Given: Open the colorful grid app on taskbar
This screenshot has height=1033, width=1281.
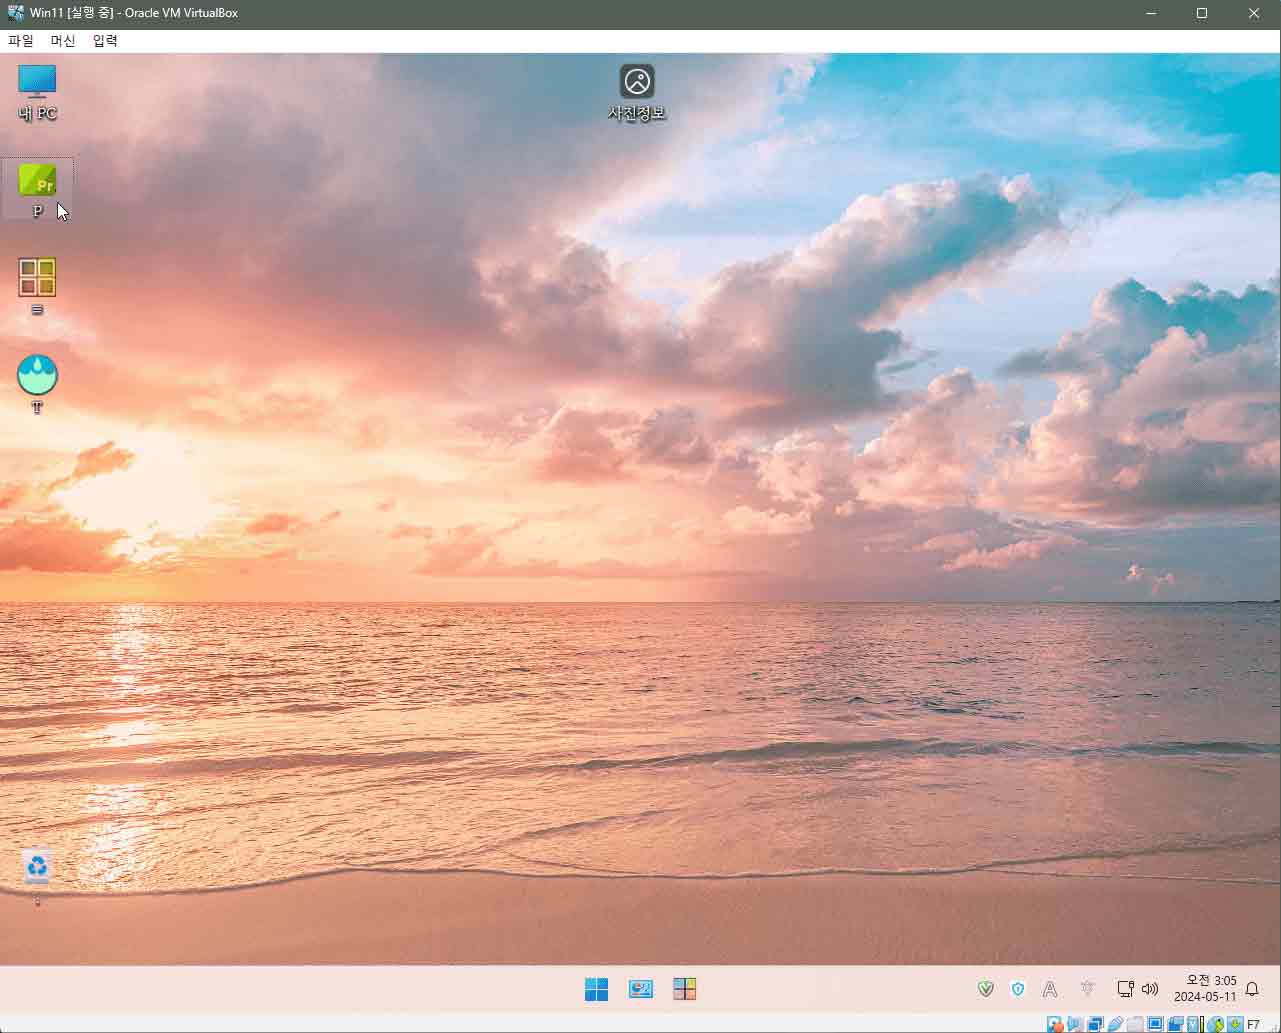Looking at the screenshot, I should pos(684,989).
